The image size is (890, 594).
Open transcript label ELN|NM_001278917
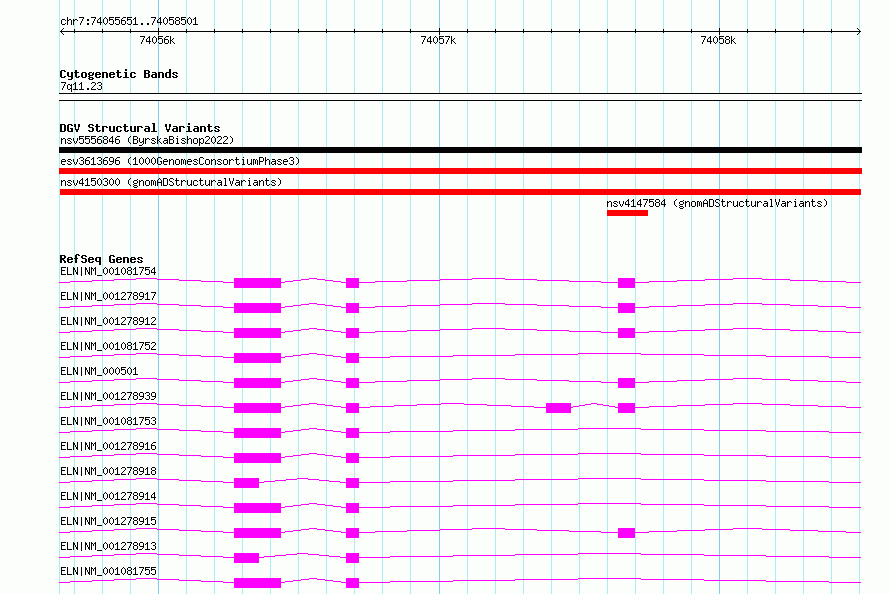(108, 296)
